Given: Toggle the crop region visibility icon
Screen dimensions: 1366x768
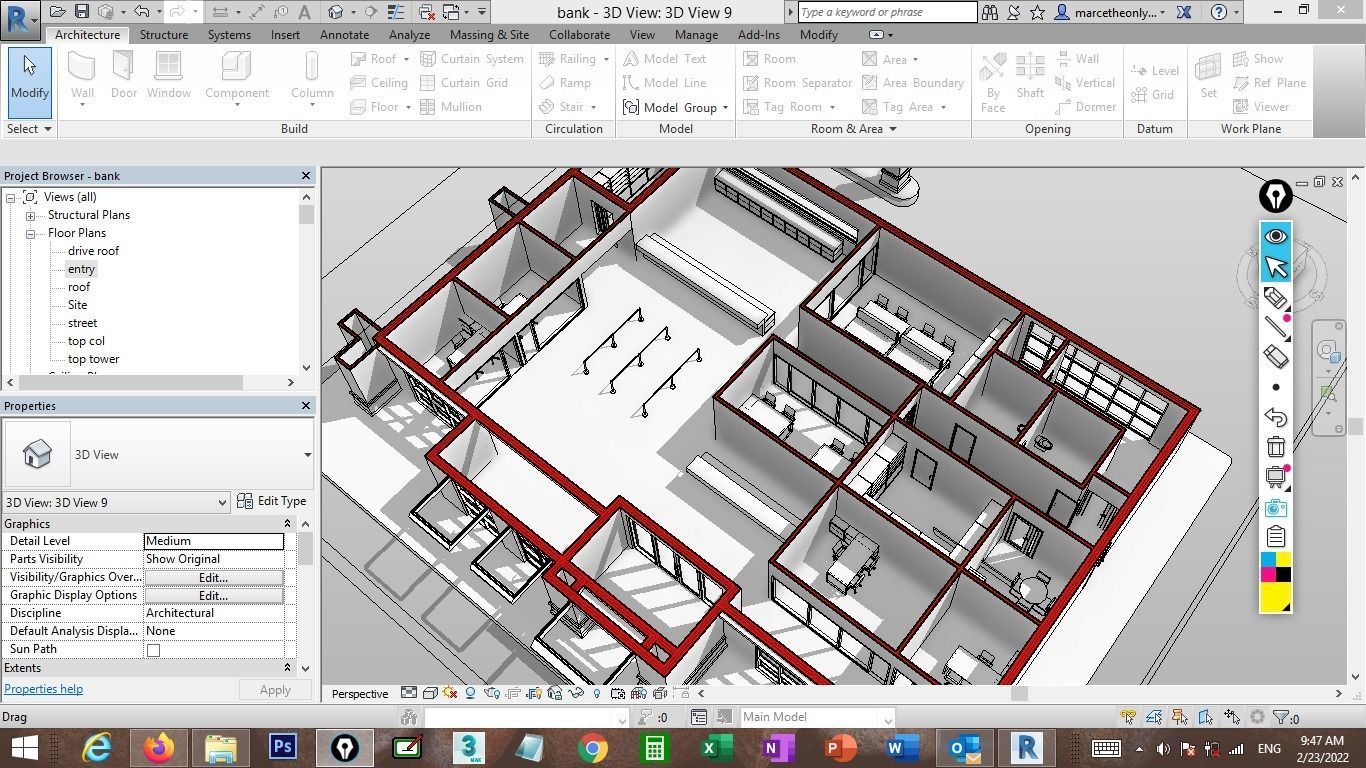Looking at the screenshot, I should [534, 692].
